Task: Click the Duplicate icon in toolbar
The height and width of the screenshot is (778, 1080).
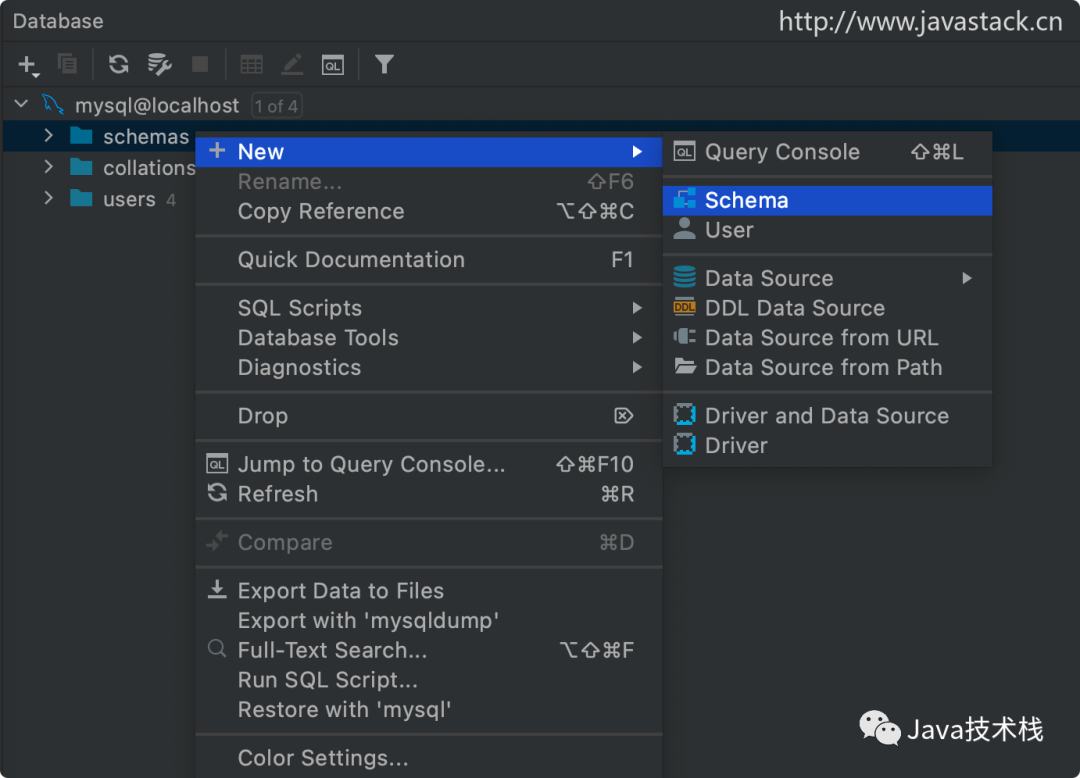Action: (x=67, y=63)
